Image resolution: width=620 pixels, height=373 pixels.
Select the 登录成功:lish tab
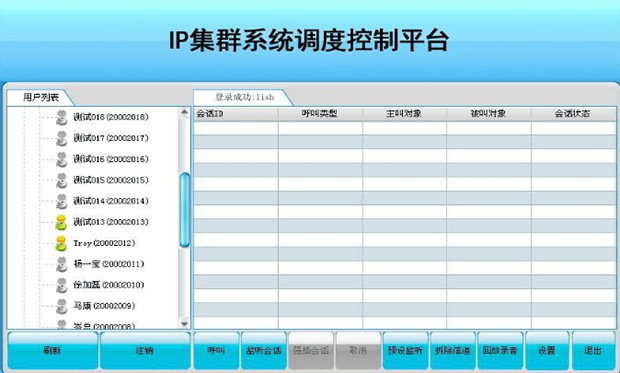[x=244, y=97]
